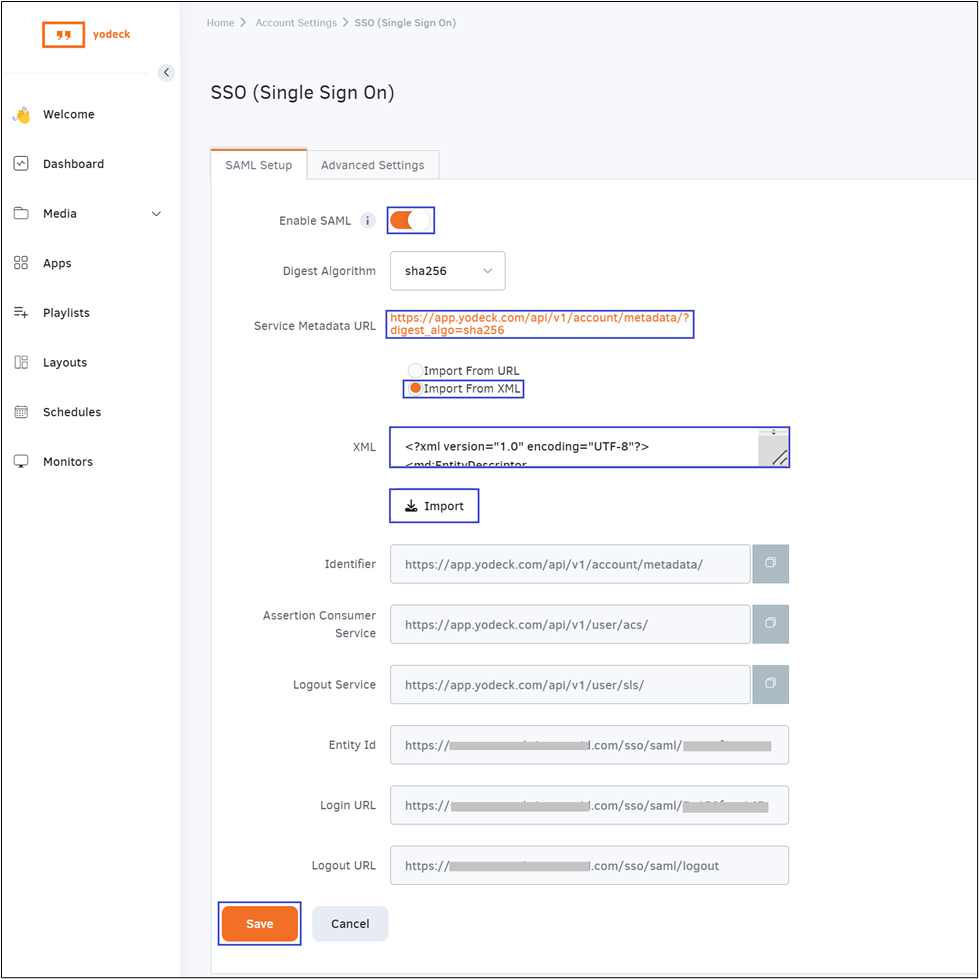Copy the Assertion Consumer Service URL
This screenshot has height=979, width=979.
point(770,624)
